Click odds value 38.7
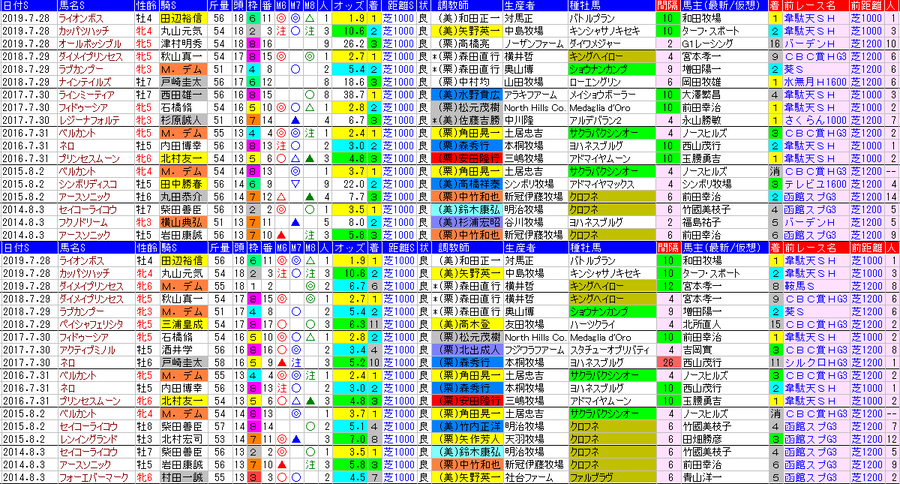This screenshot has height=484, width=900. coord(349,95)
